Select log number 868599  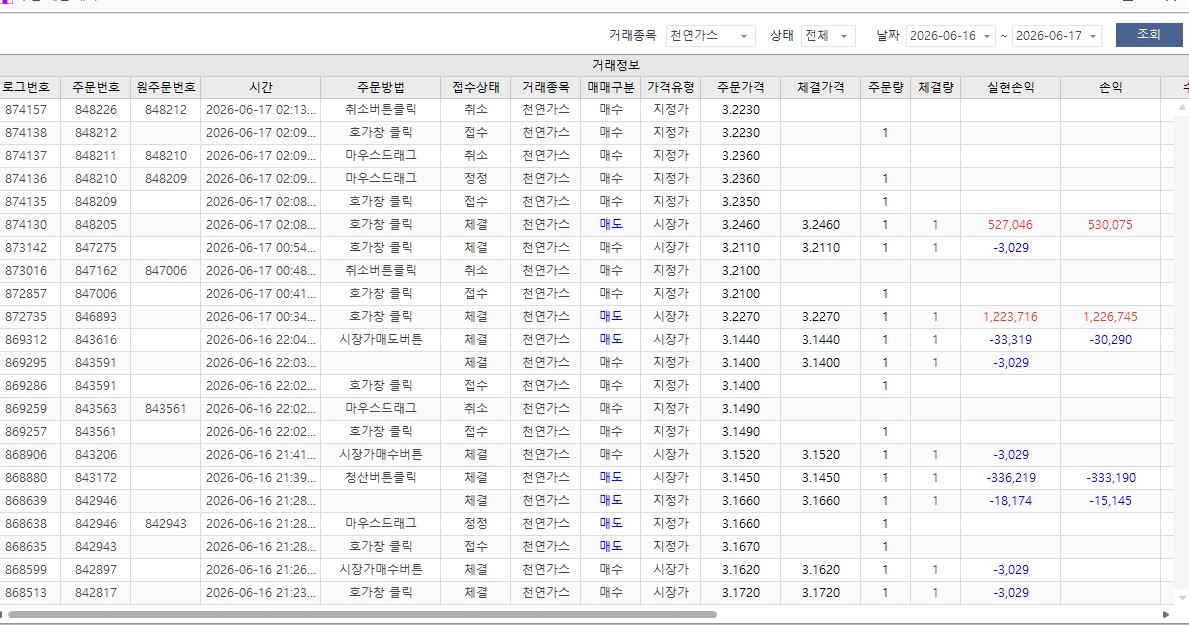click(x=26, y=570)
